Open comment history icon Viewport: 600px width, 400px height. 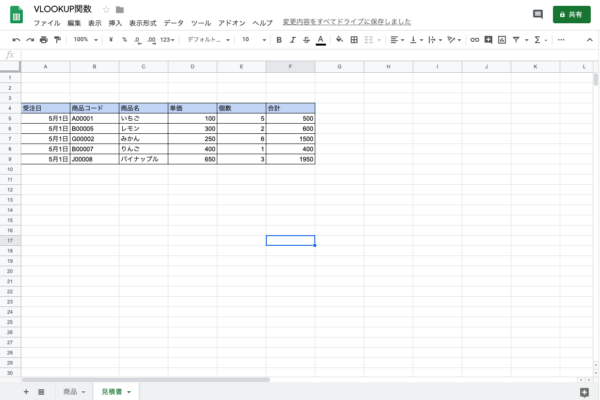pos(538,15)
